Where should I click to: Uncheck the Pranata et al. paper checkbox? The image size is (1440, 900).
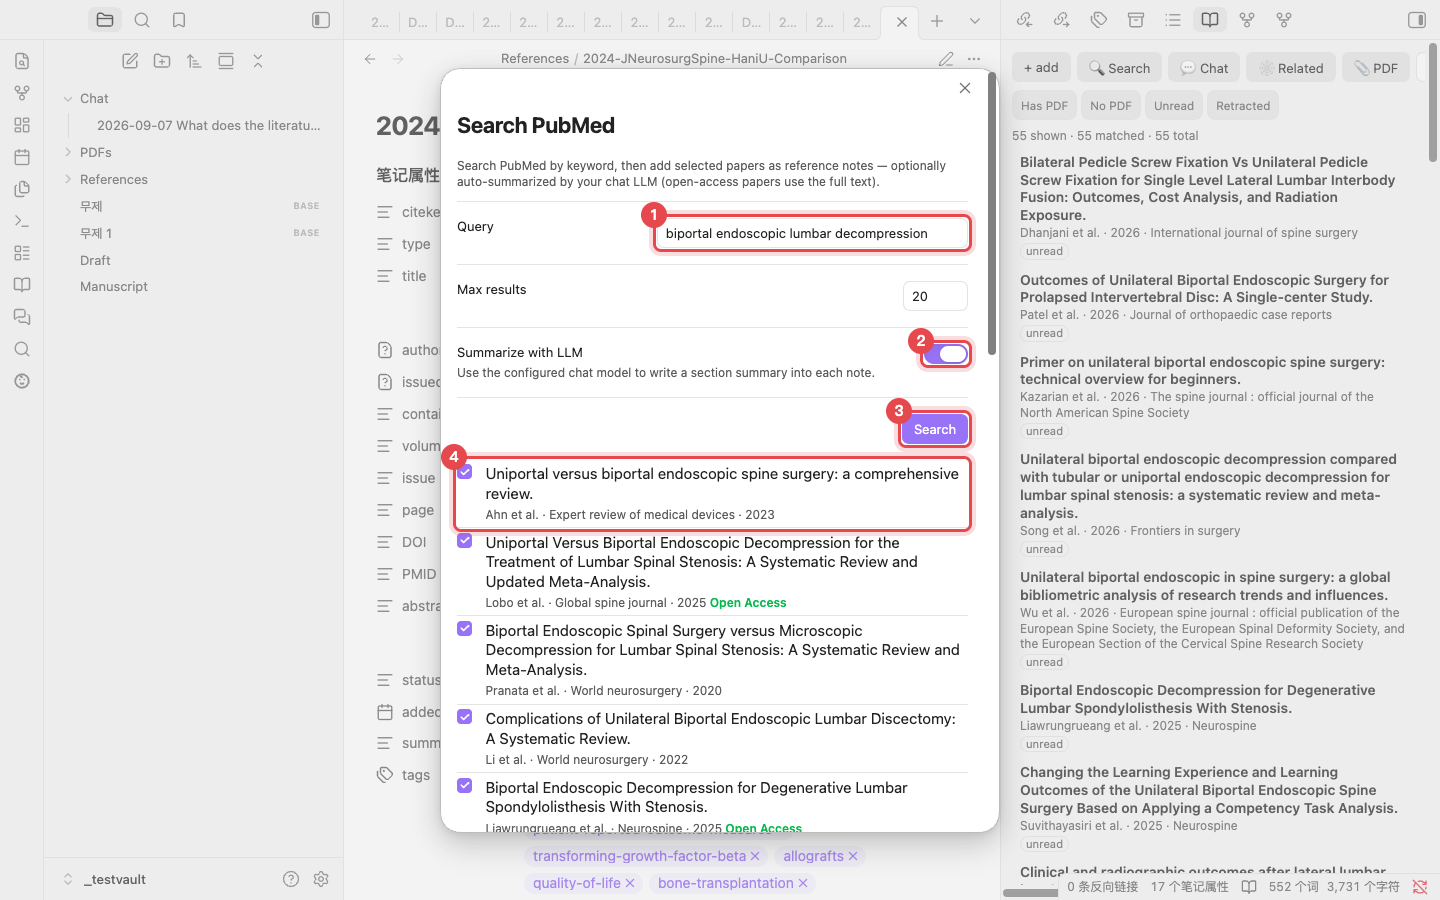click(x=465, y=629)
